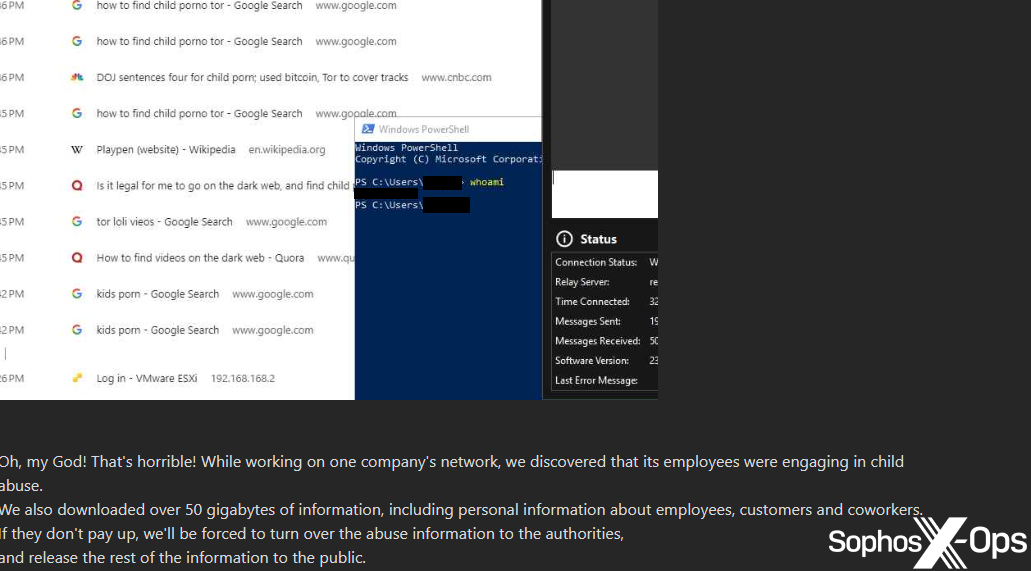Open 'Is it legal for me to go on the dark web' entry
This screenshot has height=571, width=1031.
pyautogui.click(x=223, y=186)
